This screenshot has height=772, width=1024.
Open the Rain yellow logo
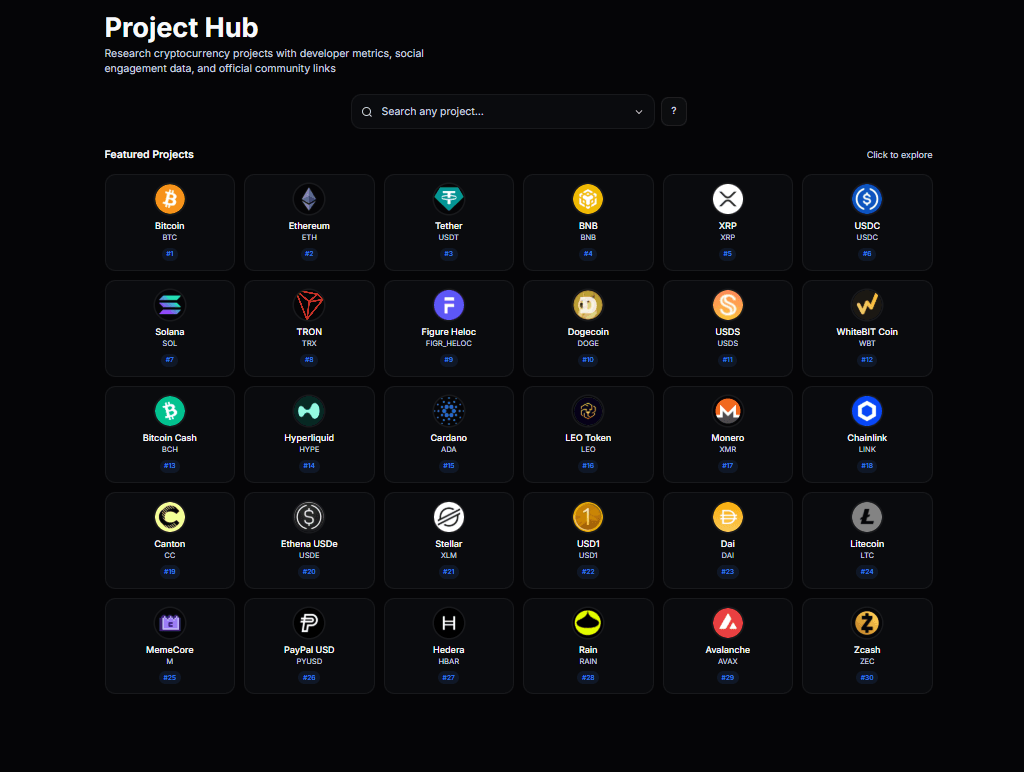pyautogui.click(x=588, y=623)
